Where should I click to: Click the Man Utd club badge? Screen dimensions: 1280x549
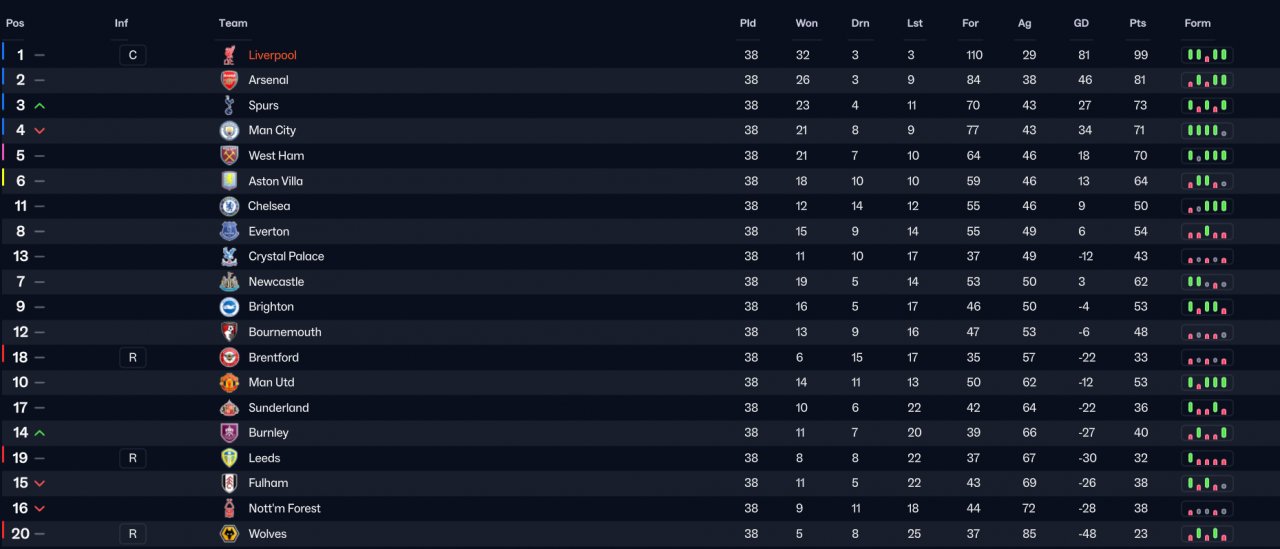229,382
